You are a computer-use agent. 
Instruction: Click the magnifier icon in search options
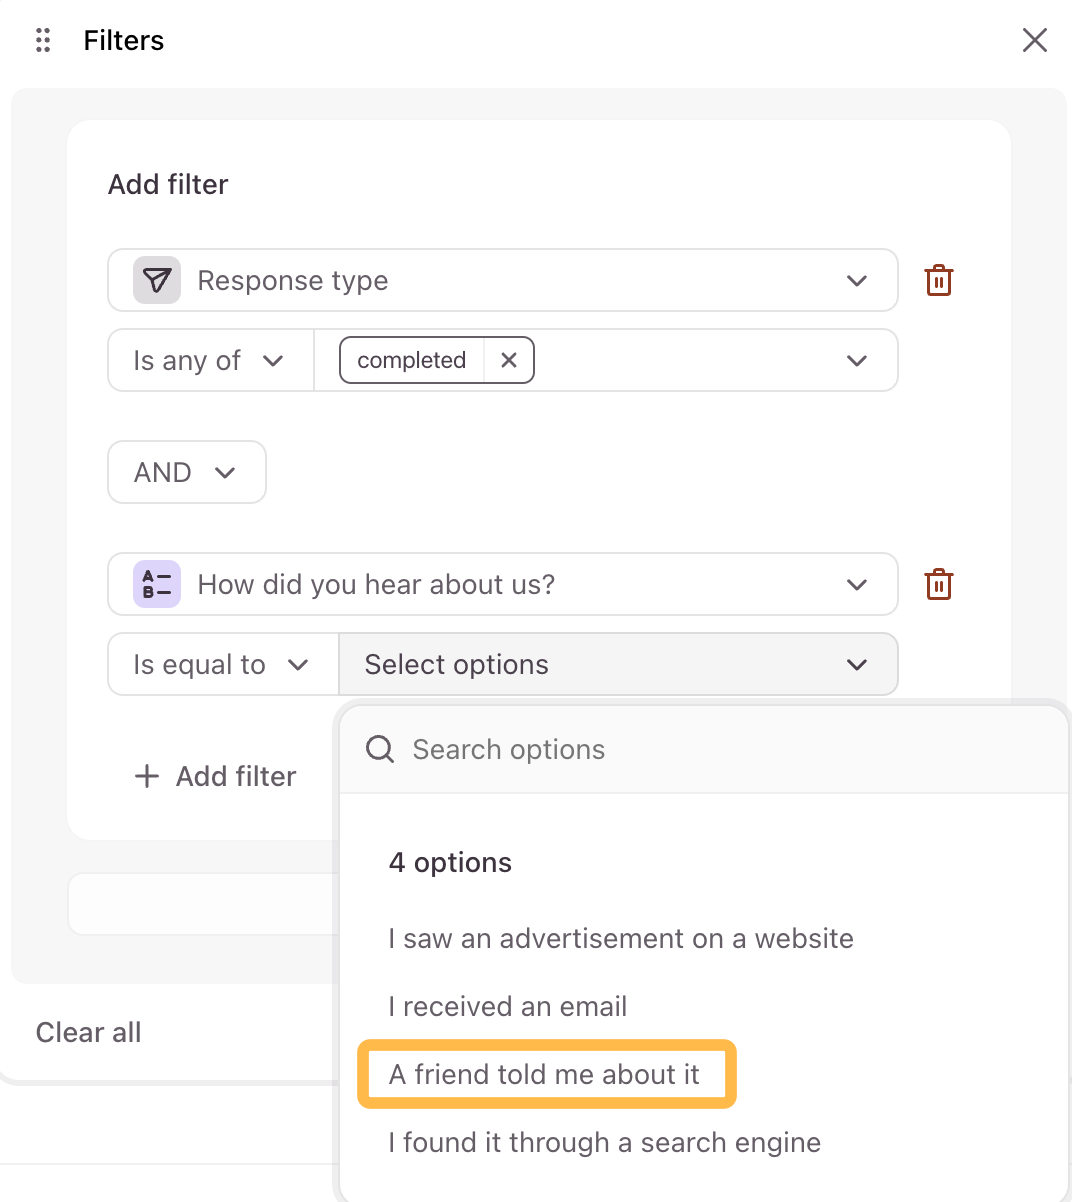click(x=380, y=749)
